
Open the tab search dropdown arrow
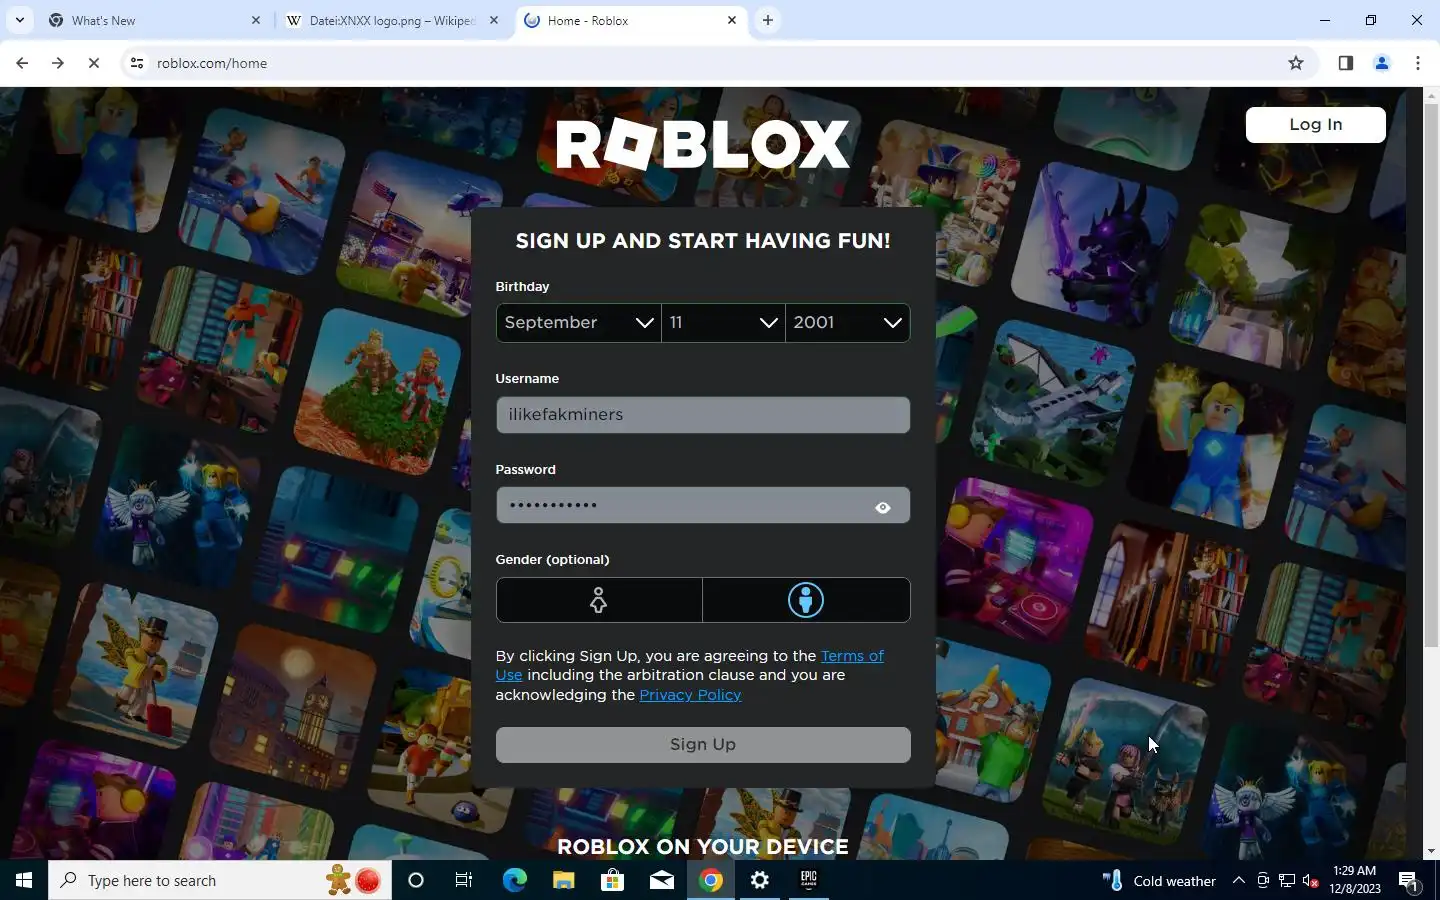(x=19, y=20)
